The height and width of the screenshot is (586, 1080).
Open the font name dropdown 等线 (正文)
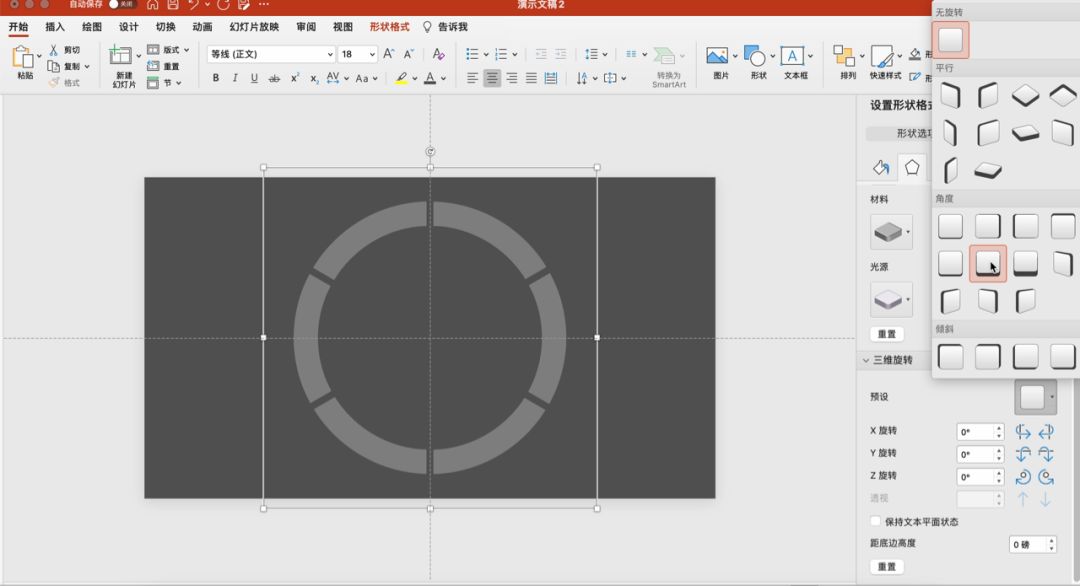[x=271, y=54]
